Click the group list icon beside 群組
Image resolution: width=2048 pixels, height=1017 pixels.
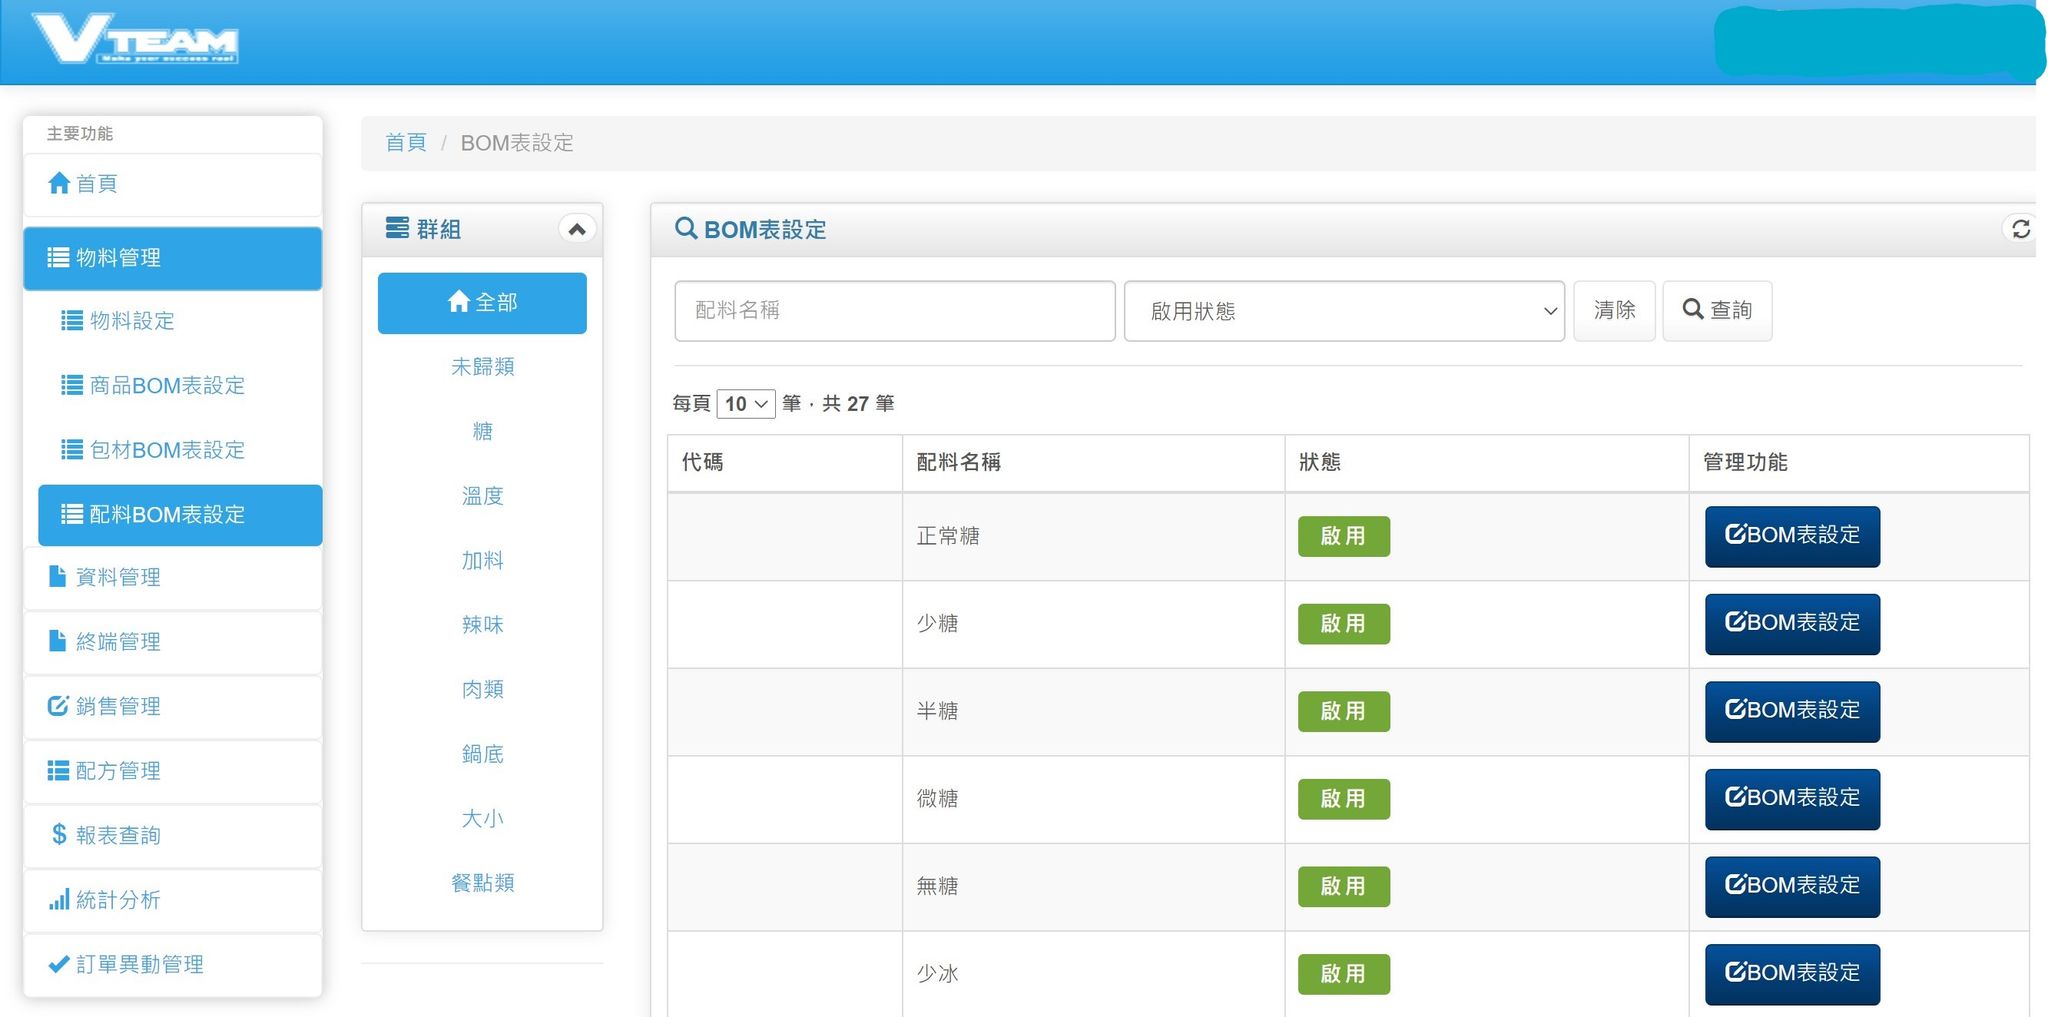tap(396, 228)
